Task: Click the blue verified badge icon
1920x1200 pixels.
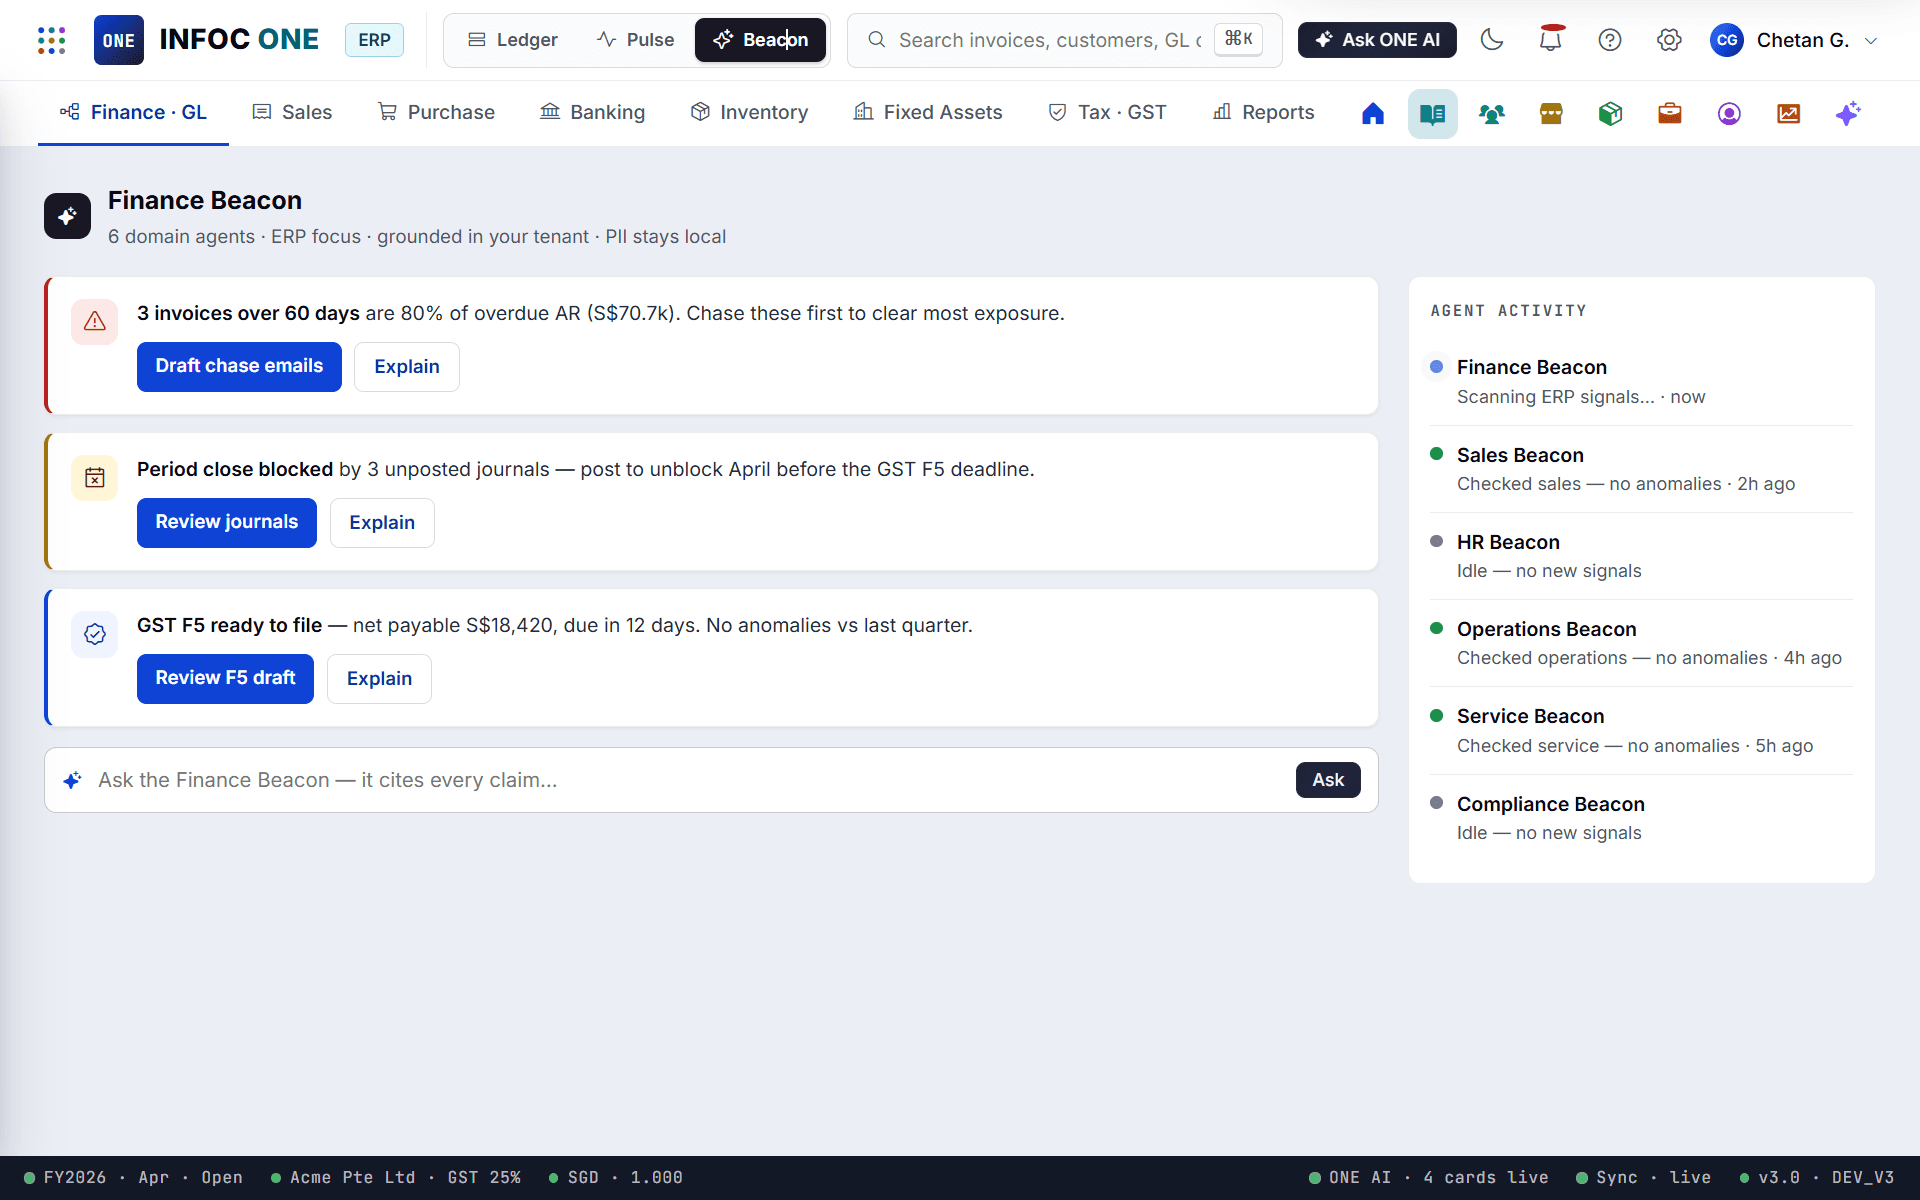Action: coord(95,634)
